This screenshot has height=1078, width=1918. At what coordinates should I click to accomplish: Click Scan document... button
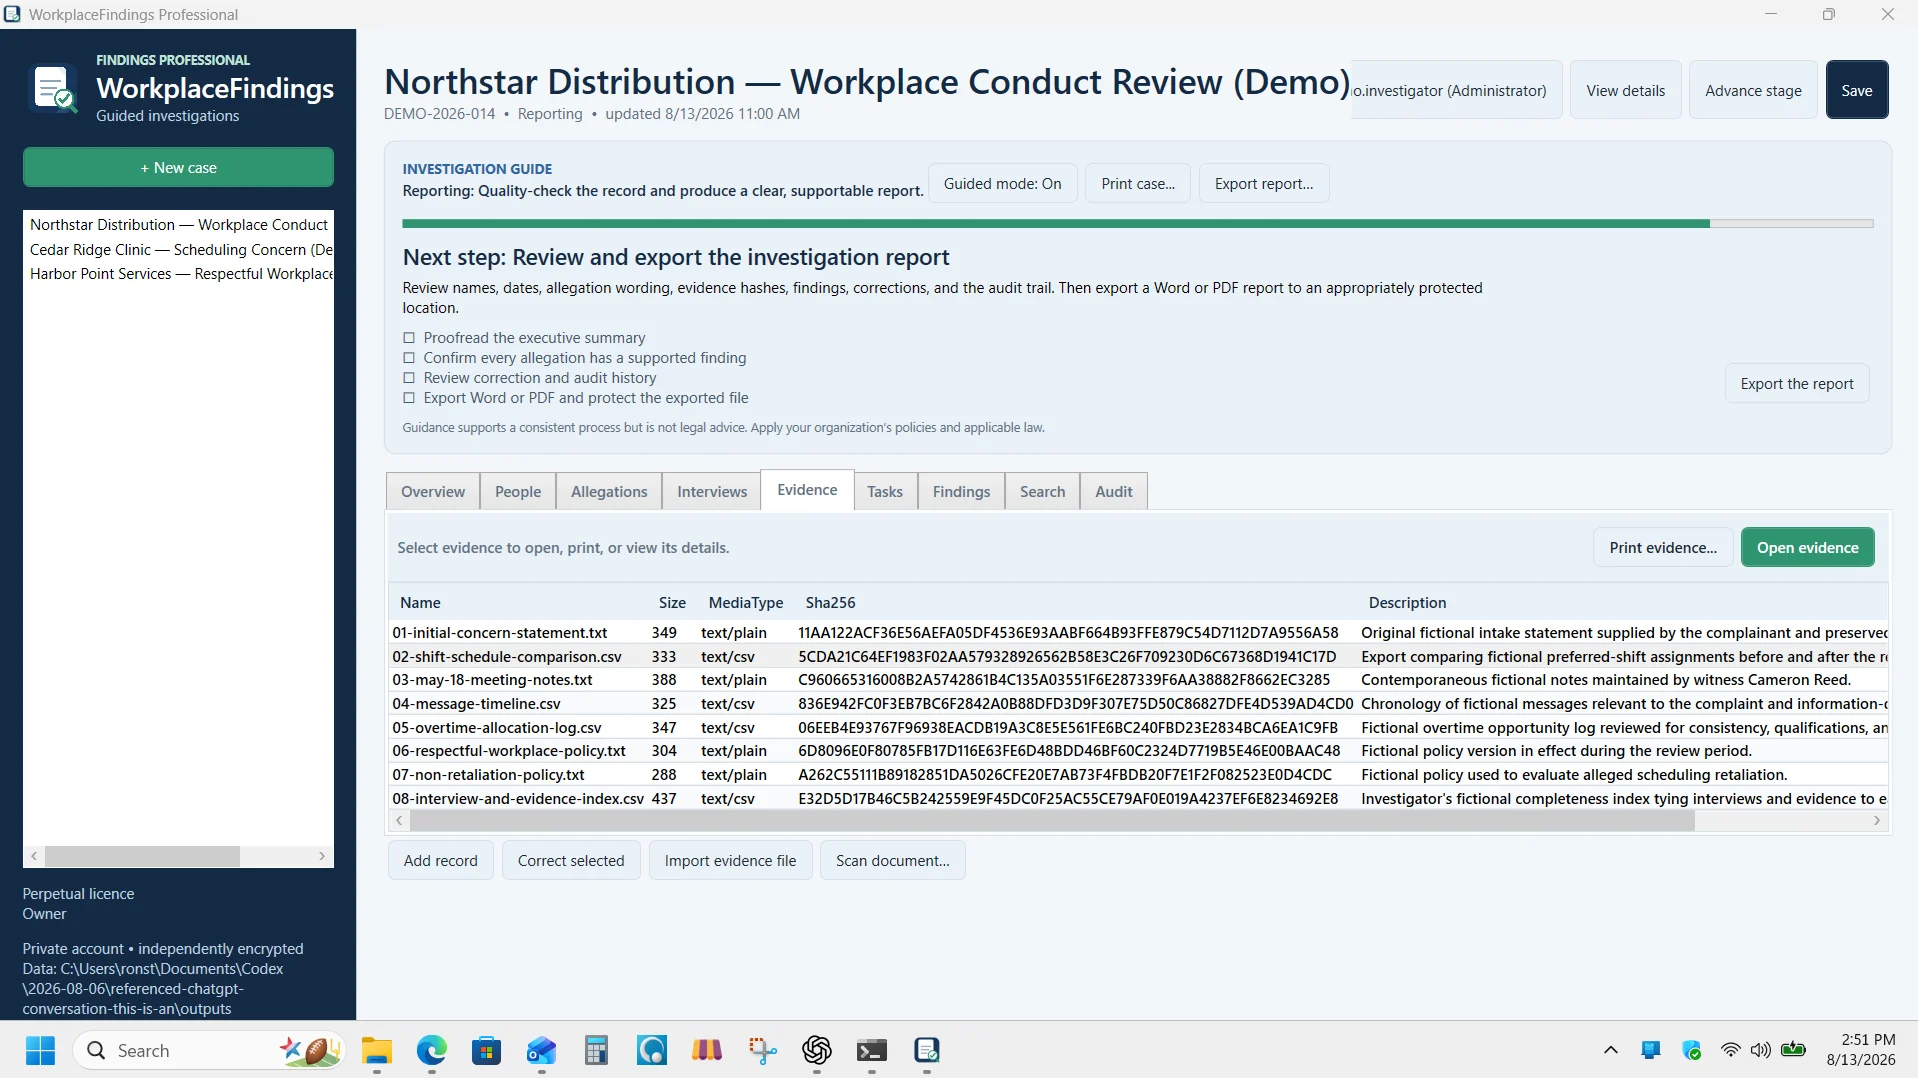pyautogui.click(x=892, y=860)
